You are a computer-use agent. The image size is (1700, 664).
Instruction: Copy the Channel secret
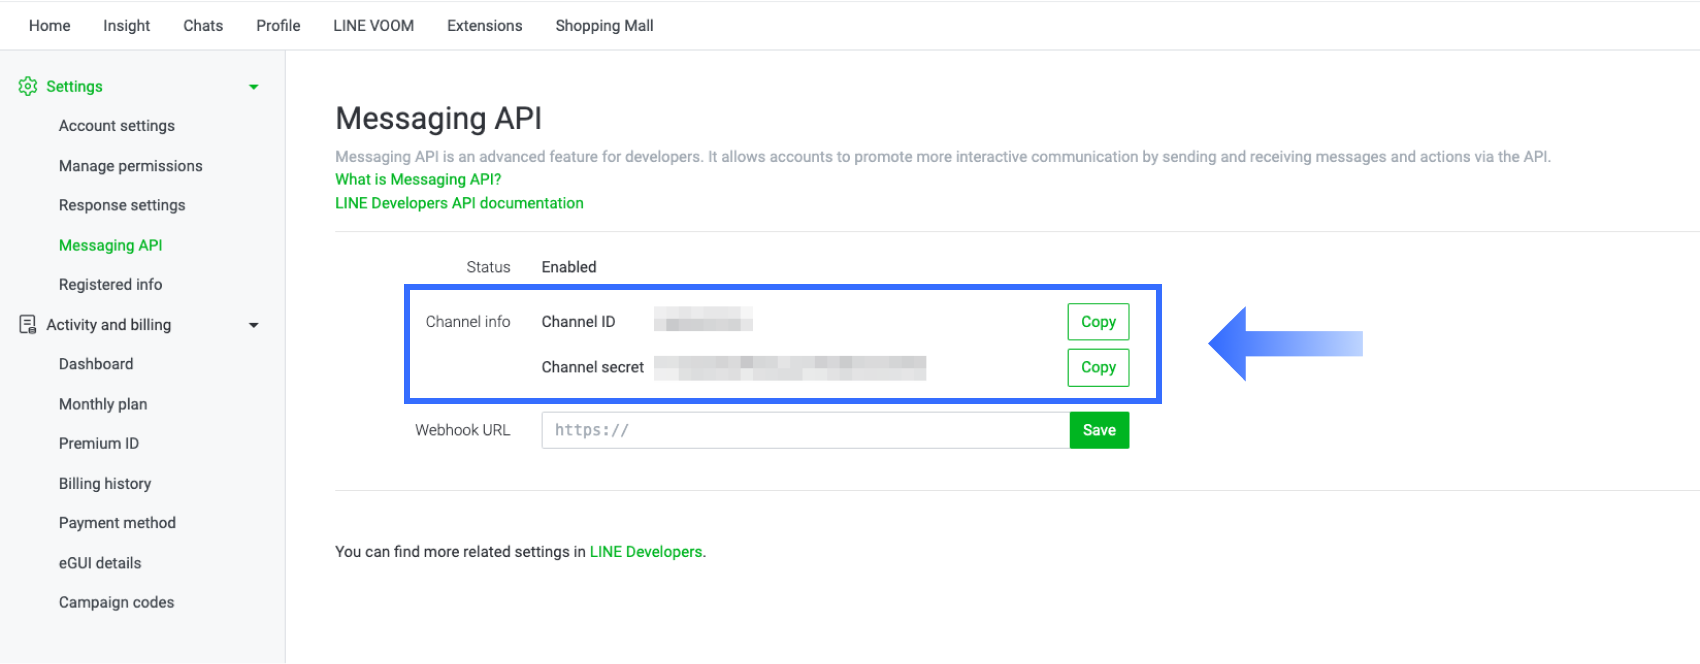point(1098,367)
